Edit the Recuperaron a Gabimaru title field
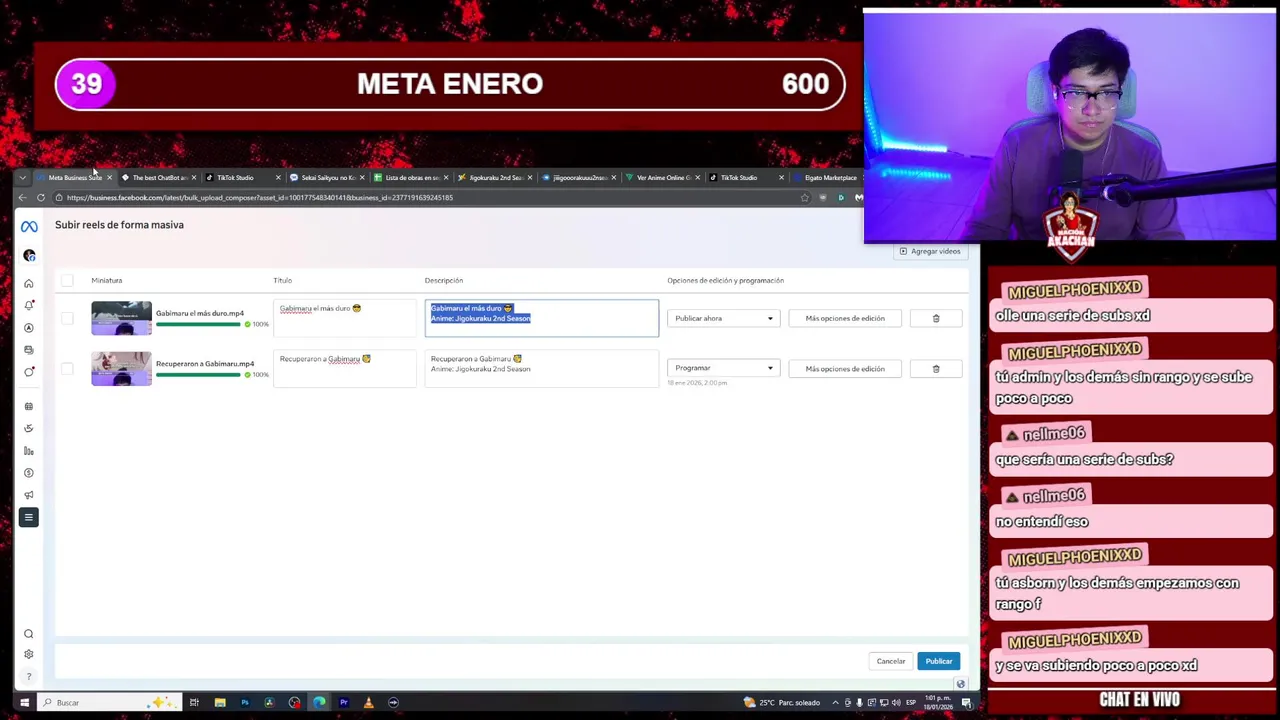 click(345, 369)
